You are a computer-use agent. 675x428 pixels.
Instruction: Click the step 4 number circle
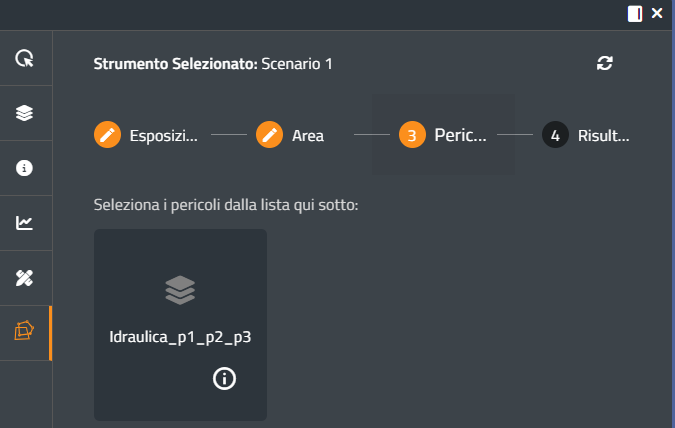pos(555,135)
